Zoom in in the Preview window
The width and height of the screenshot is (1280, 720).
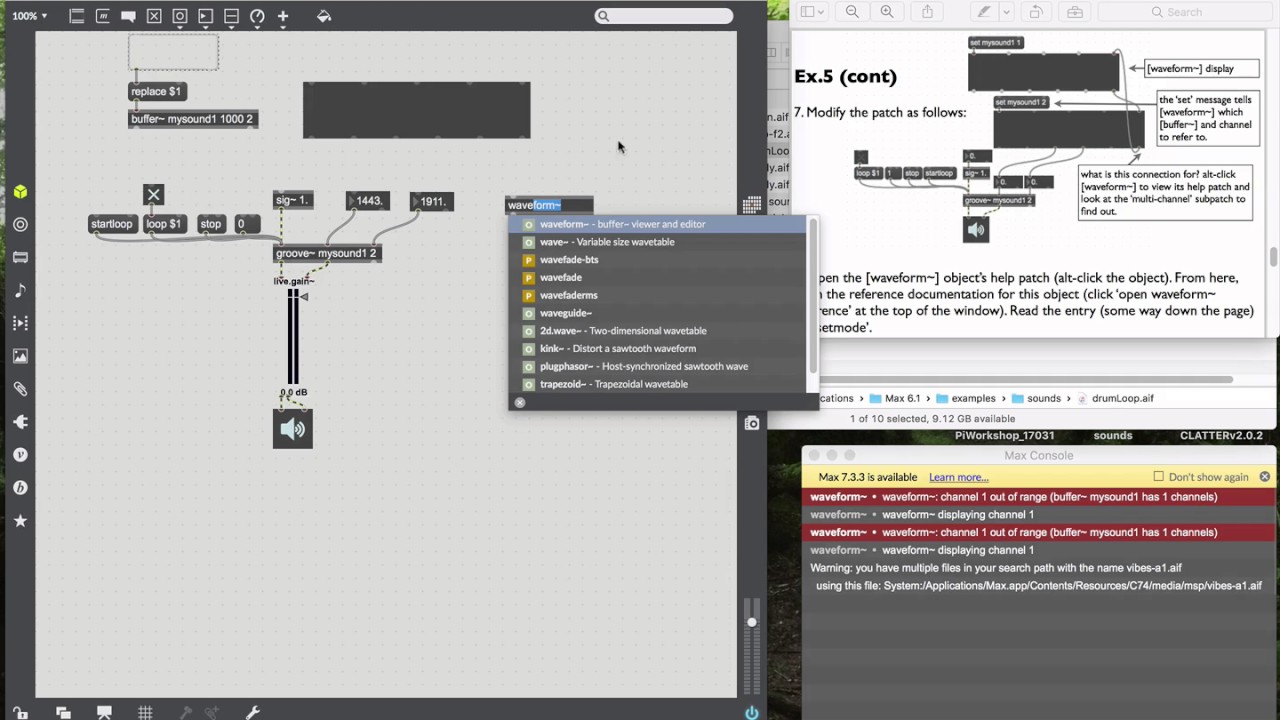tap(887, 12)
